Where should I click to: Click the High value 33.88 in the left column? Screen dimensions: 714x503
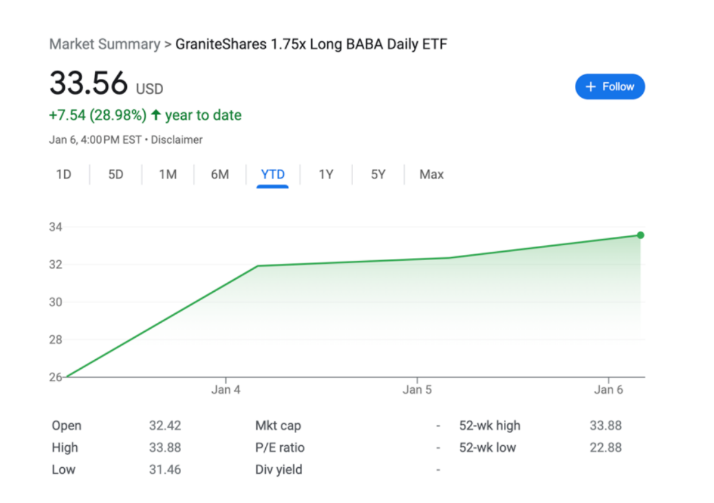(165, 447)
